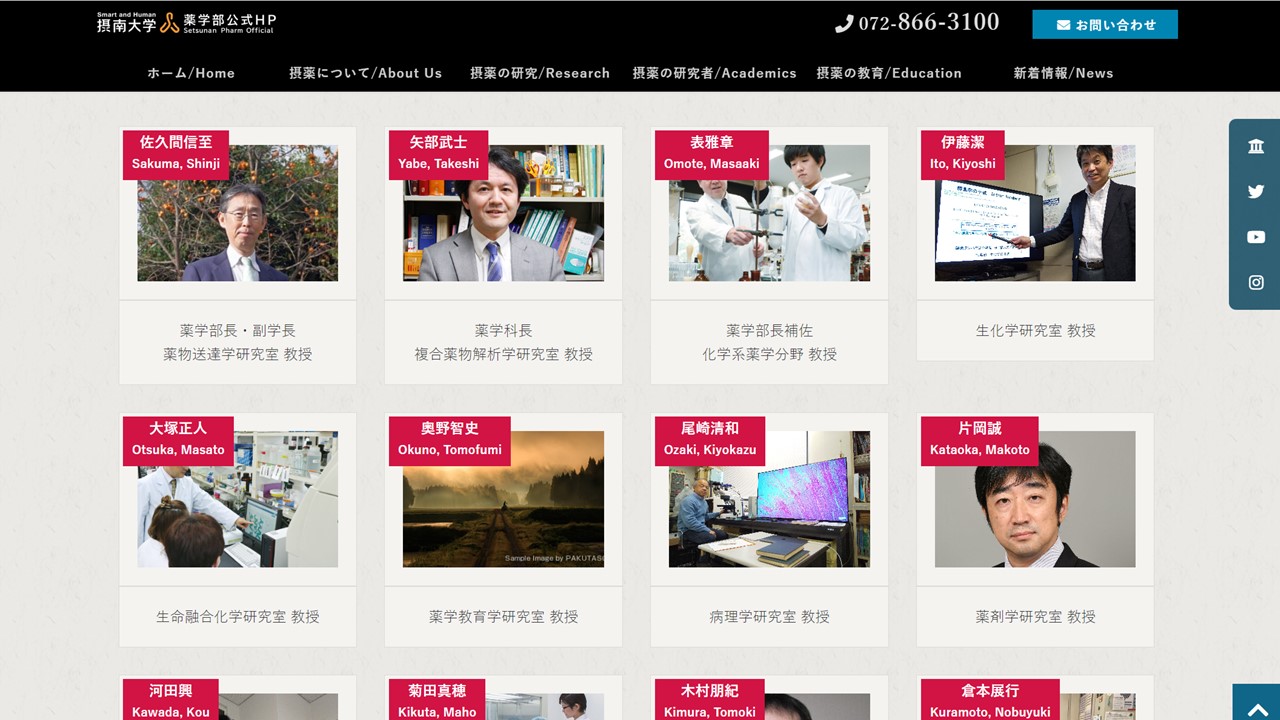This screenshot has height=720, width=1280.
Task: Click text 複合薬物解析学研究室 教授
Action: [504, 354]
